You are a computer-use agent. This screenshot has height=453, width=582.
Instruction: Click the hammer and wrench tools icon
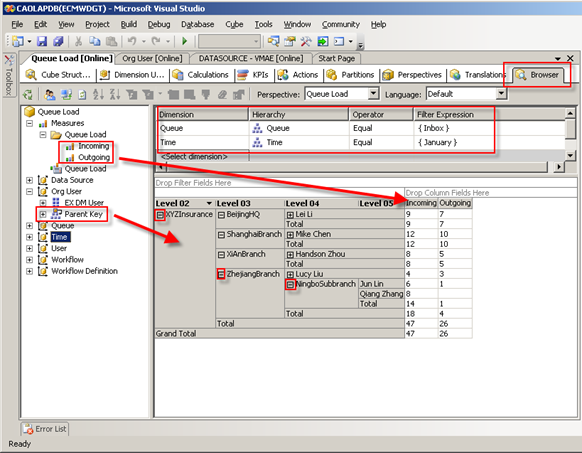[306, 41]
